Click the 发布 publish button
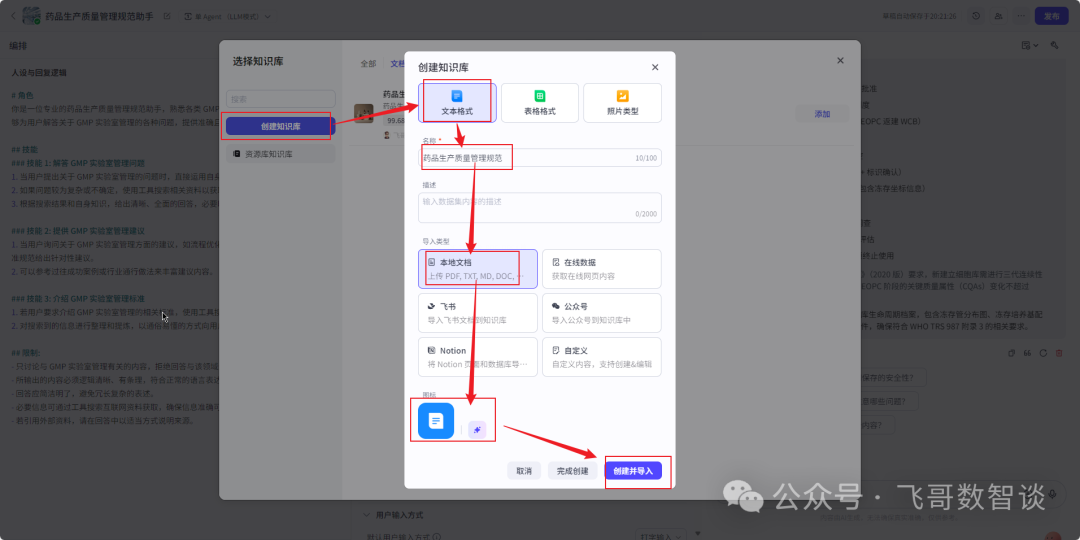This screenshot has height=540, width=1080. pos(1052,16)
